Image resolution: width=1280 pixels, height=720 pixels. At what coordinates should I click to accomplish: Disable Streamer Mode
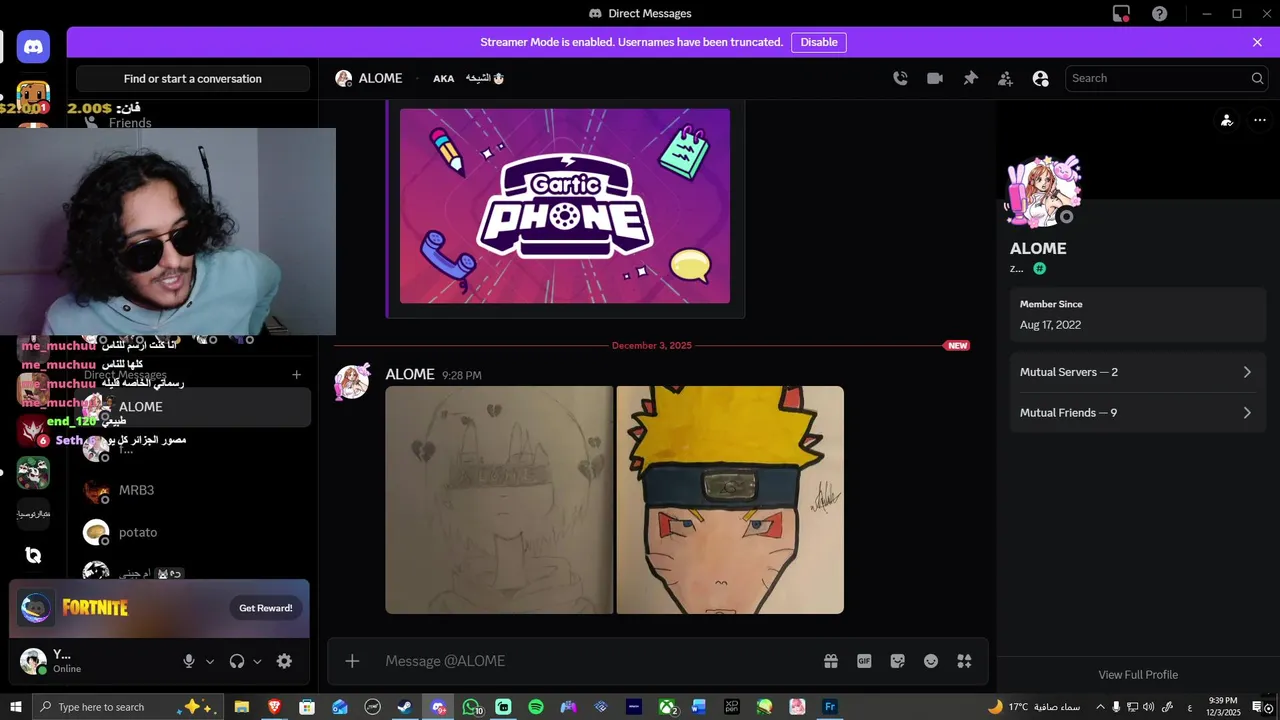(x=819, y=42)
